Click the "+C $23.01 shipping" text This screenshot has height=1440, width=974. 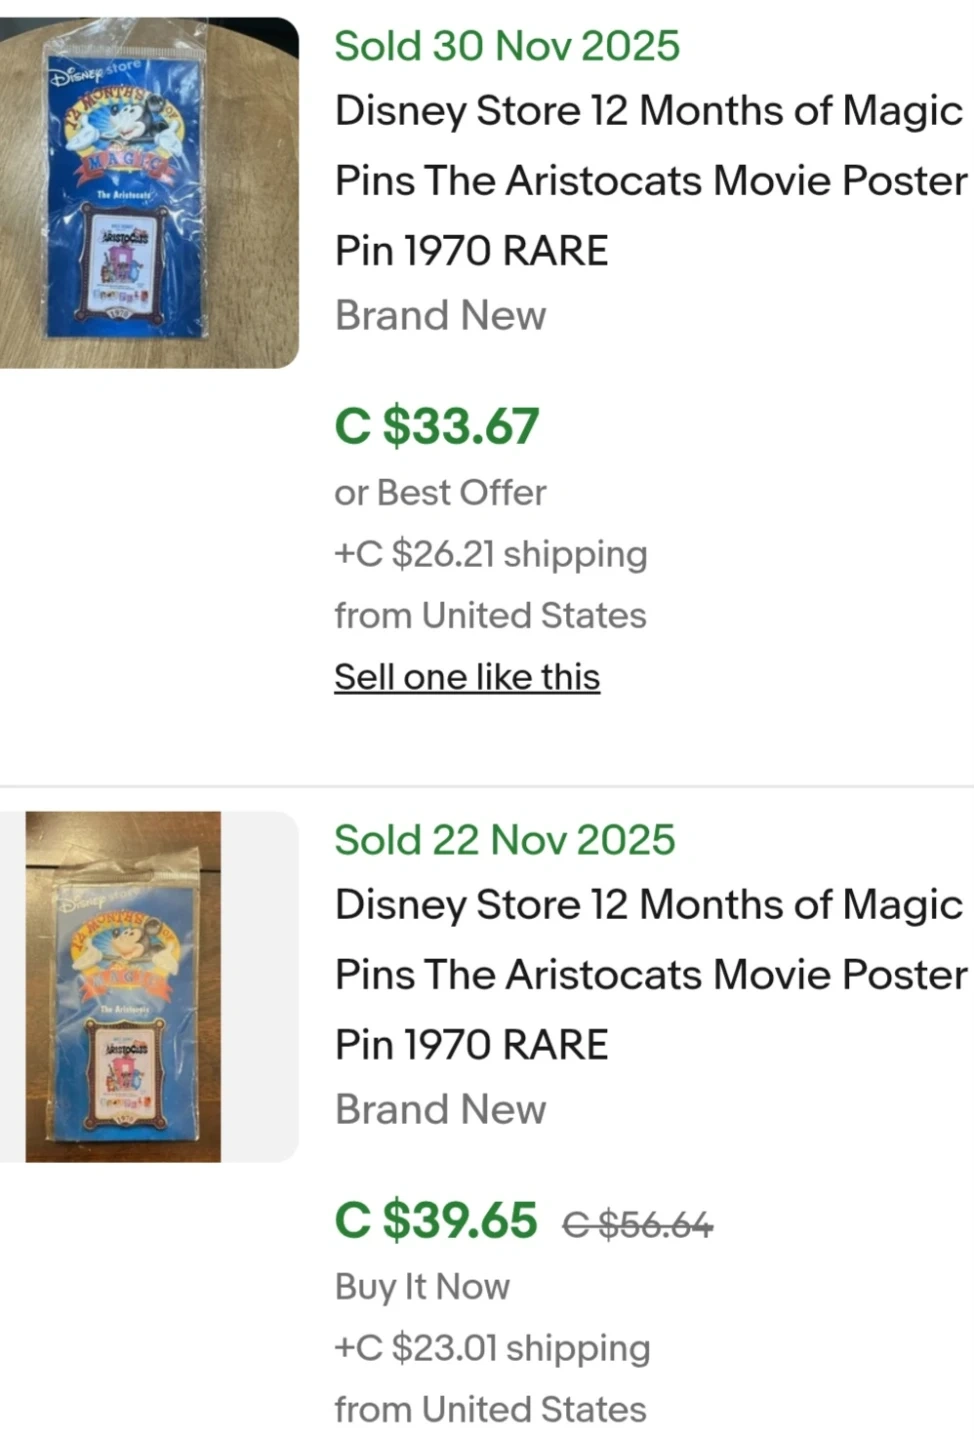coord(492,1348)
